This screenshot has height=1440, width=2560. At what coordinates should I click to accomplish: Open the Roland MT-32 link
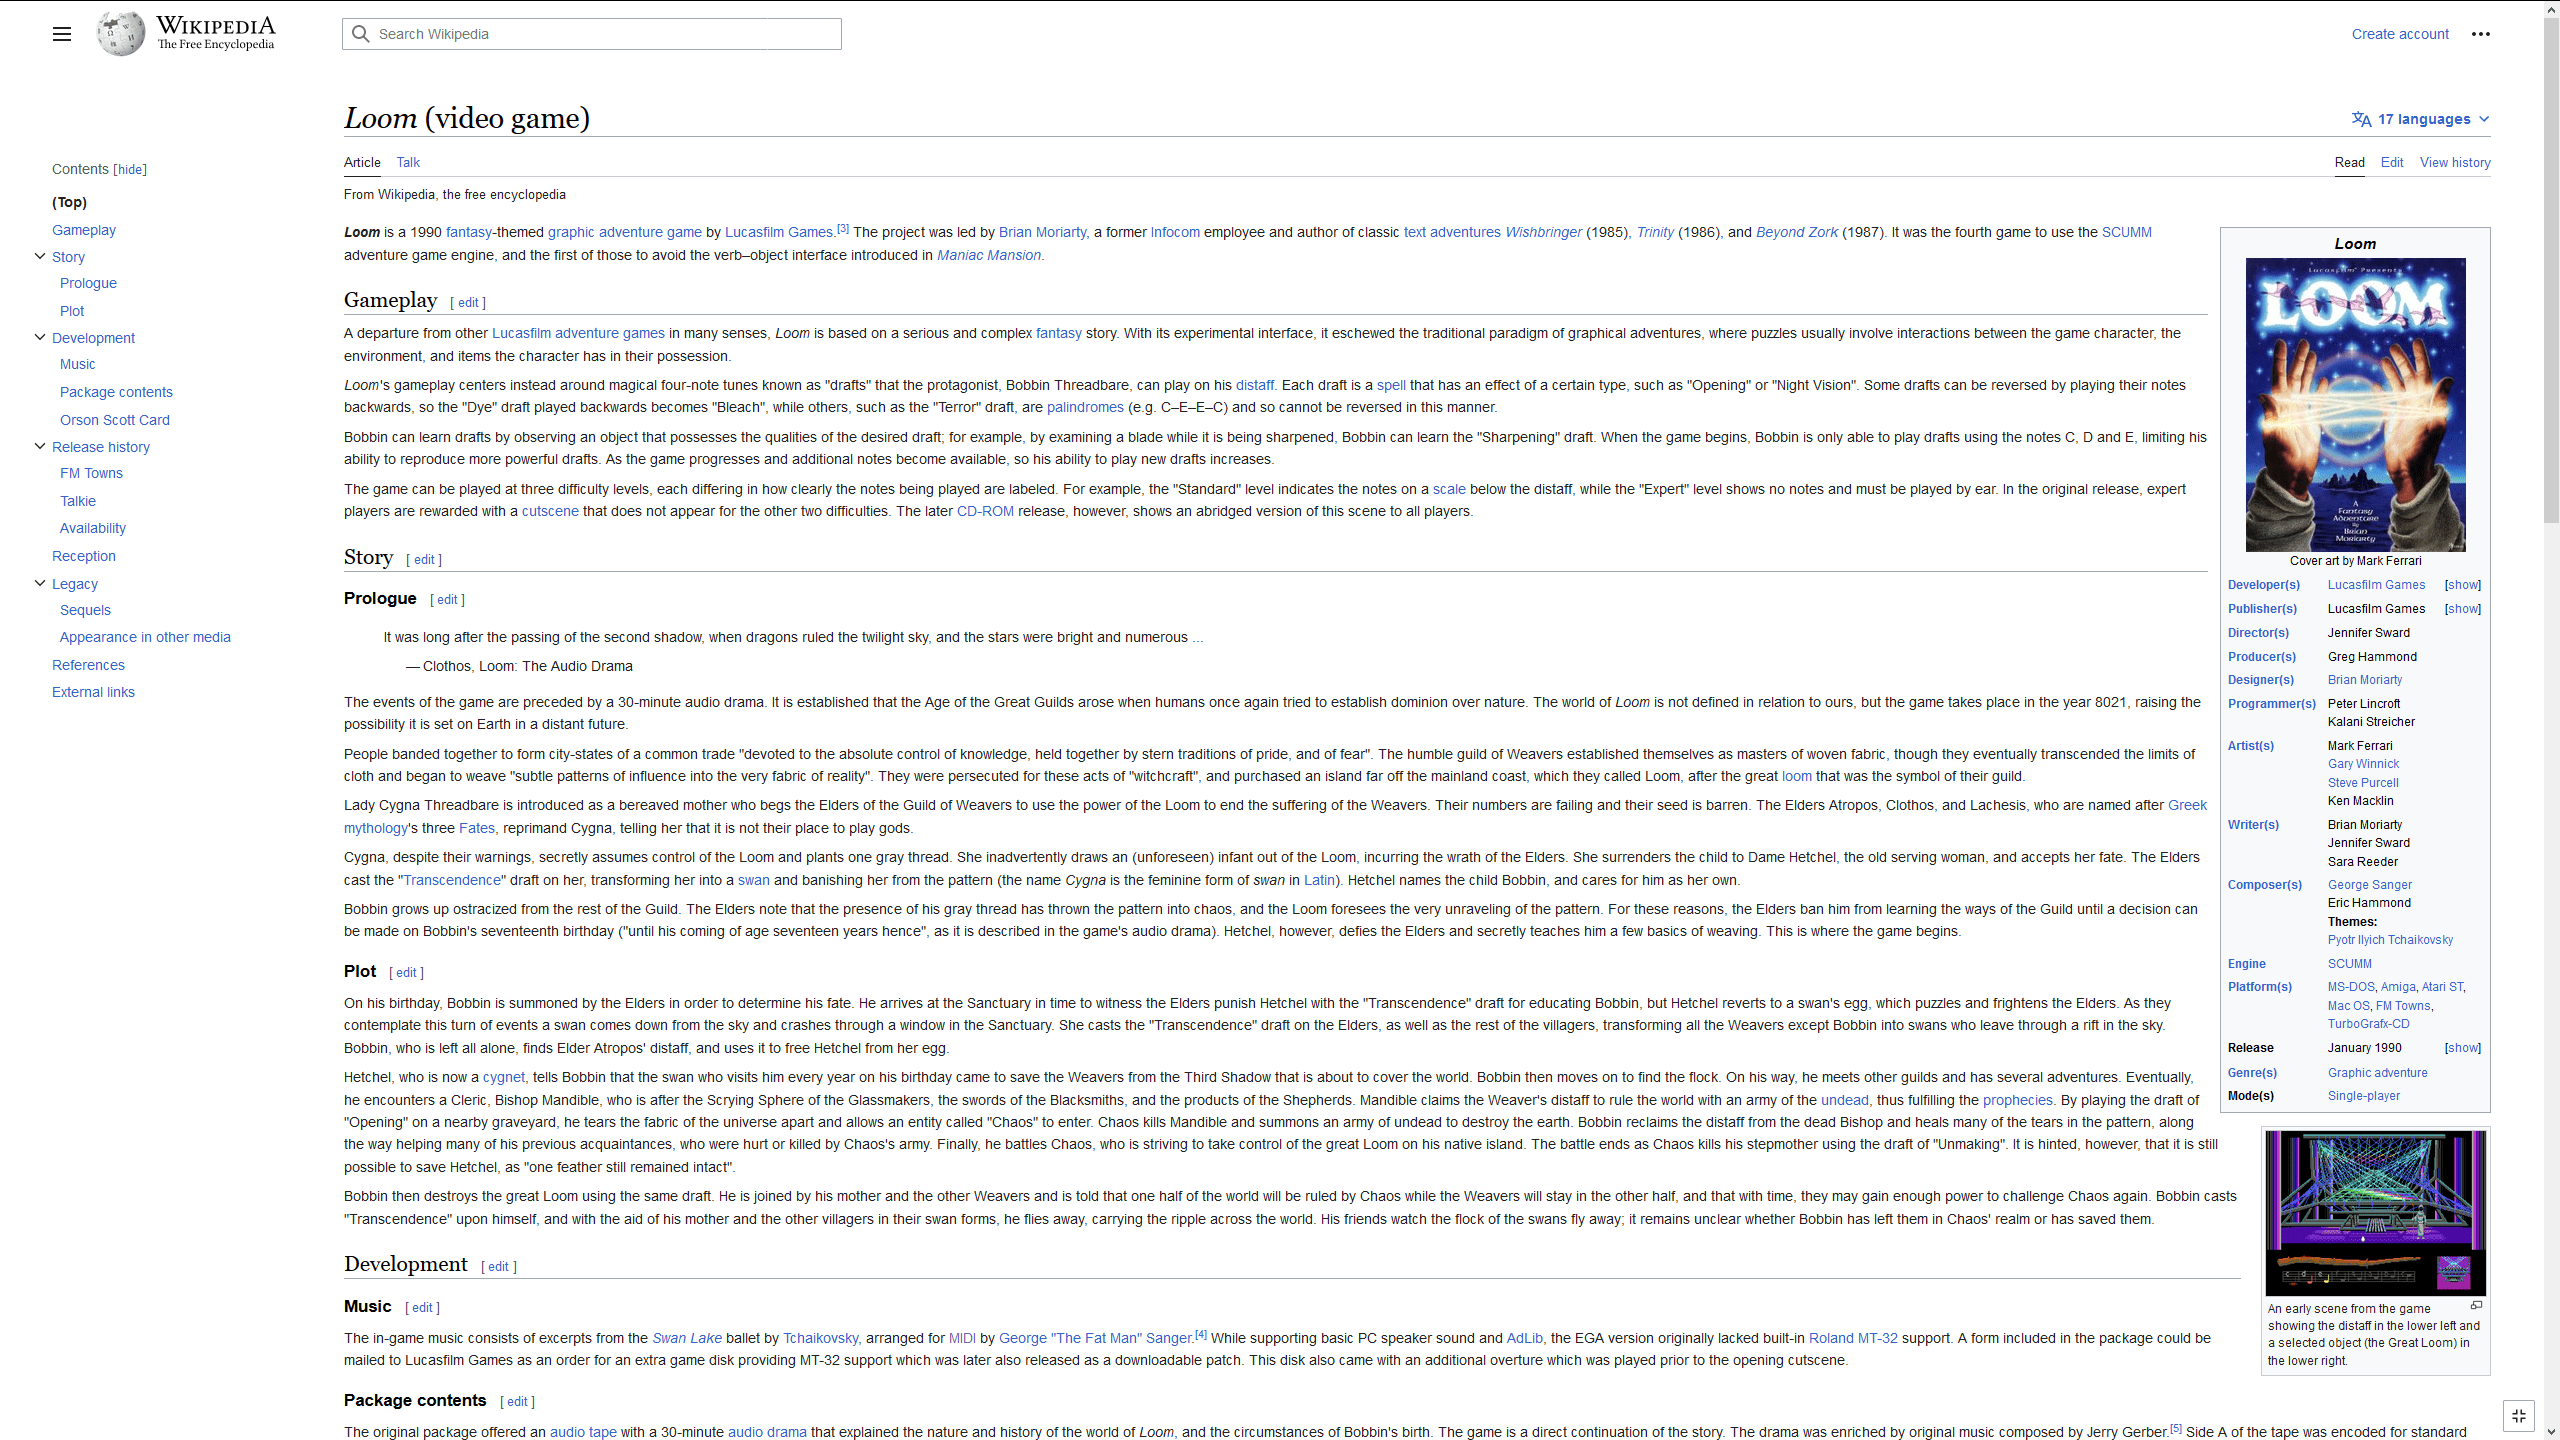tap(1853, 1338)
